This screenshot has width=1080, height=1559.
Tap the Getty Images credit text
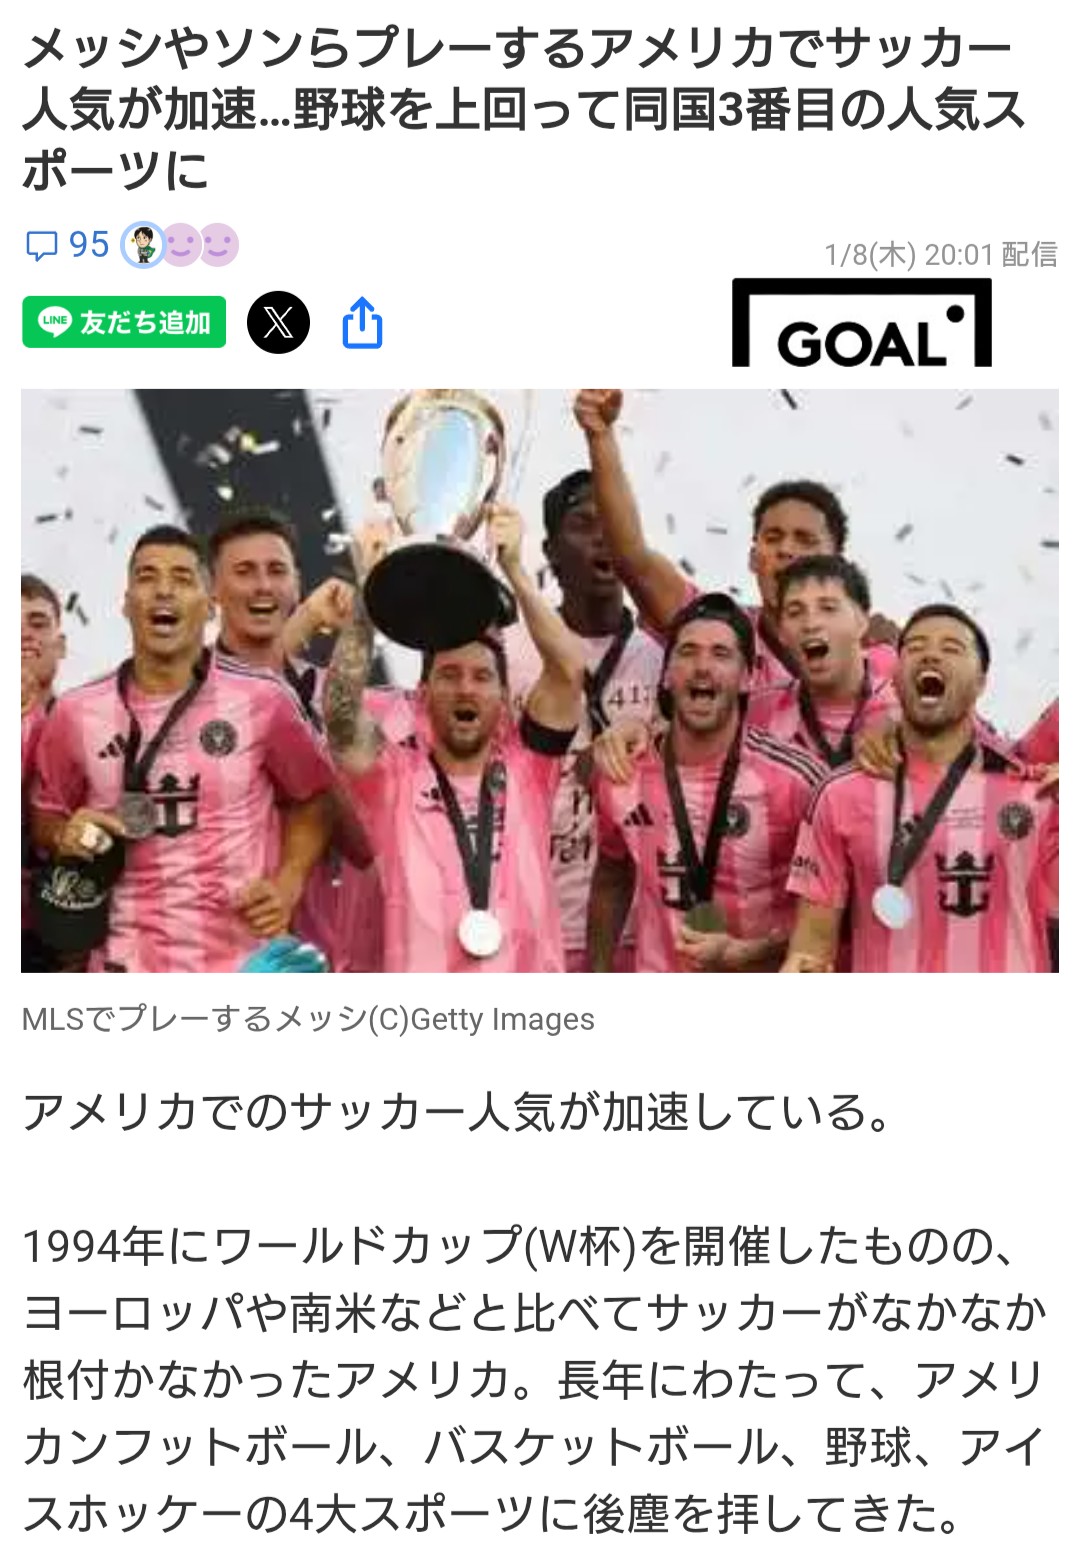click(x=502, y=1019)
